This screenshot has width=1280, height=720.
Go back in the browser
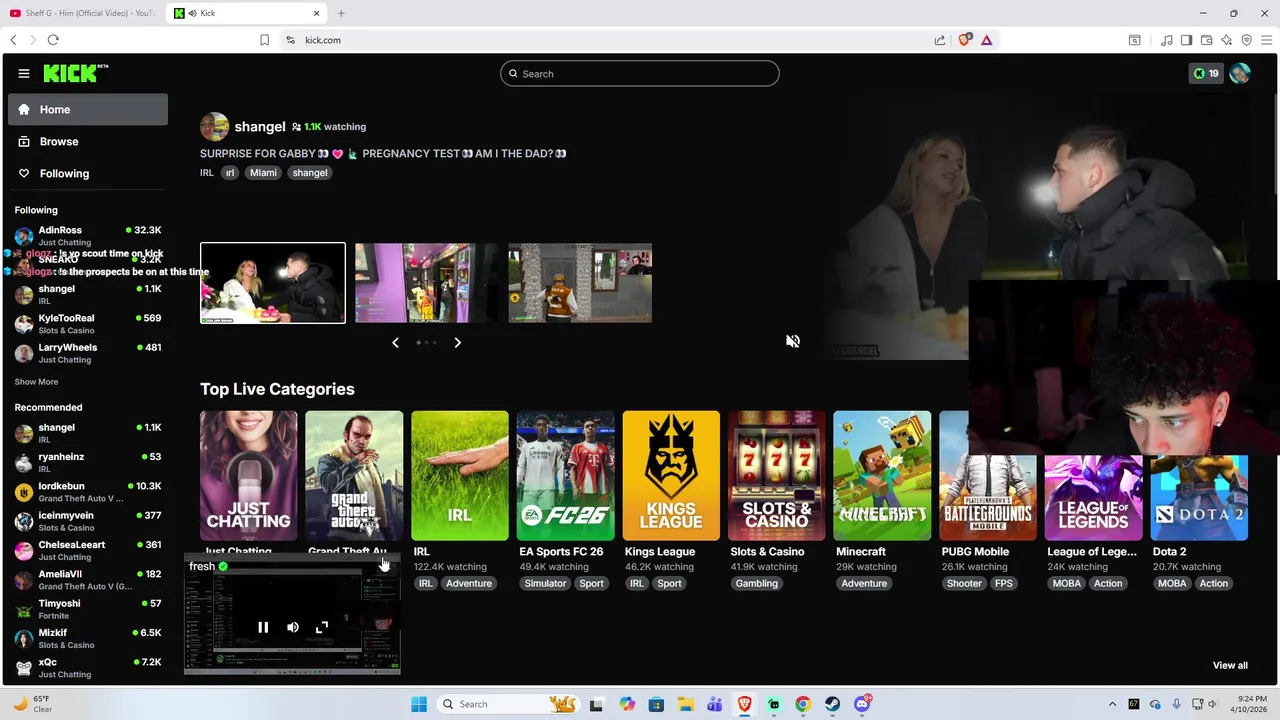click(x=13, y=40)
